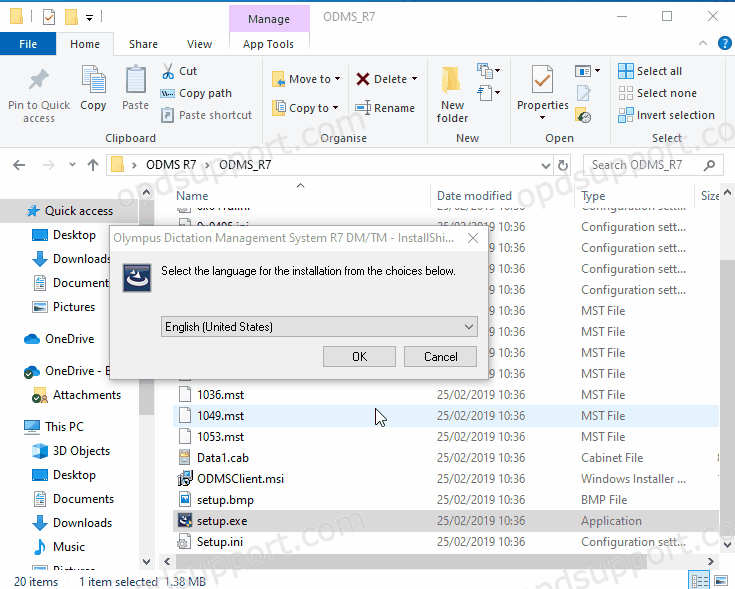Click the Select all icon

click(626, 71)
